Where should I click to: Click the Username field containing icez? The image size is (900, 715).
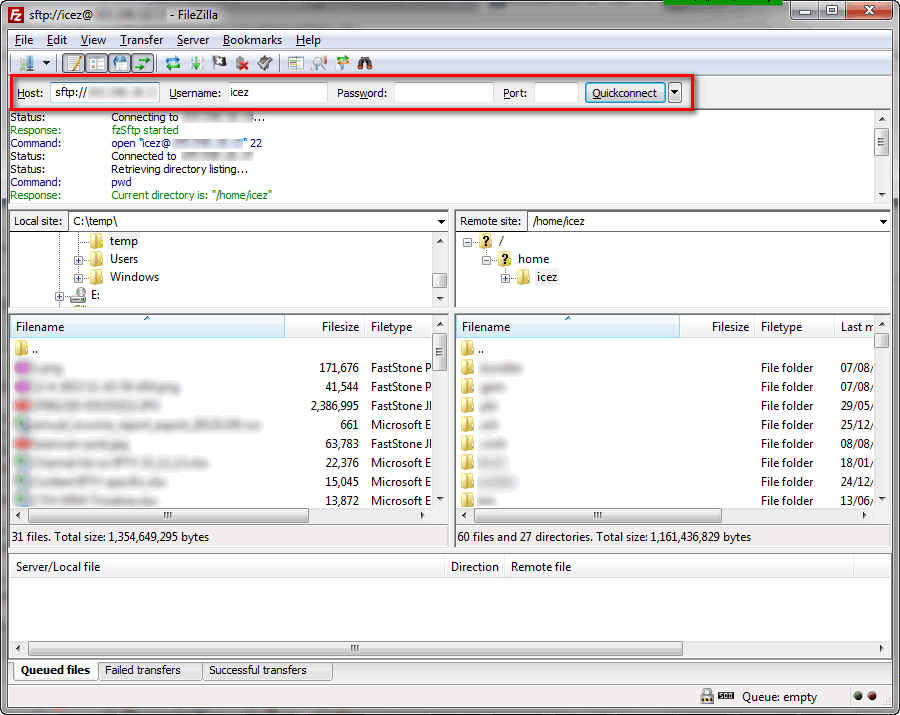278,92
